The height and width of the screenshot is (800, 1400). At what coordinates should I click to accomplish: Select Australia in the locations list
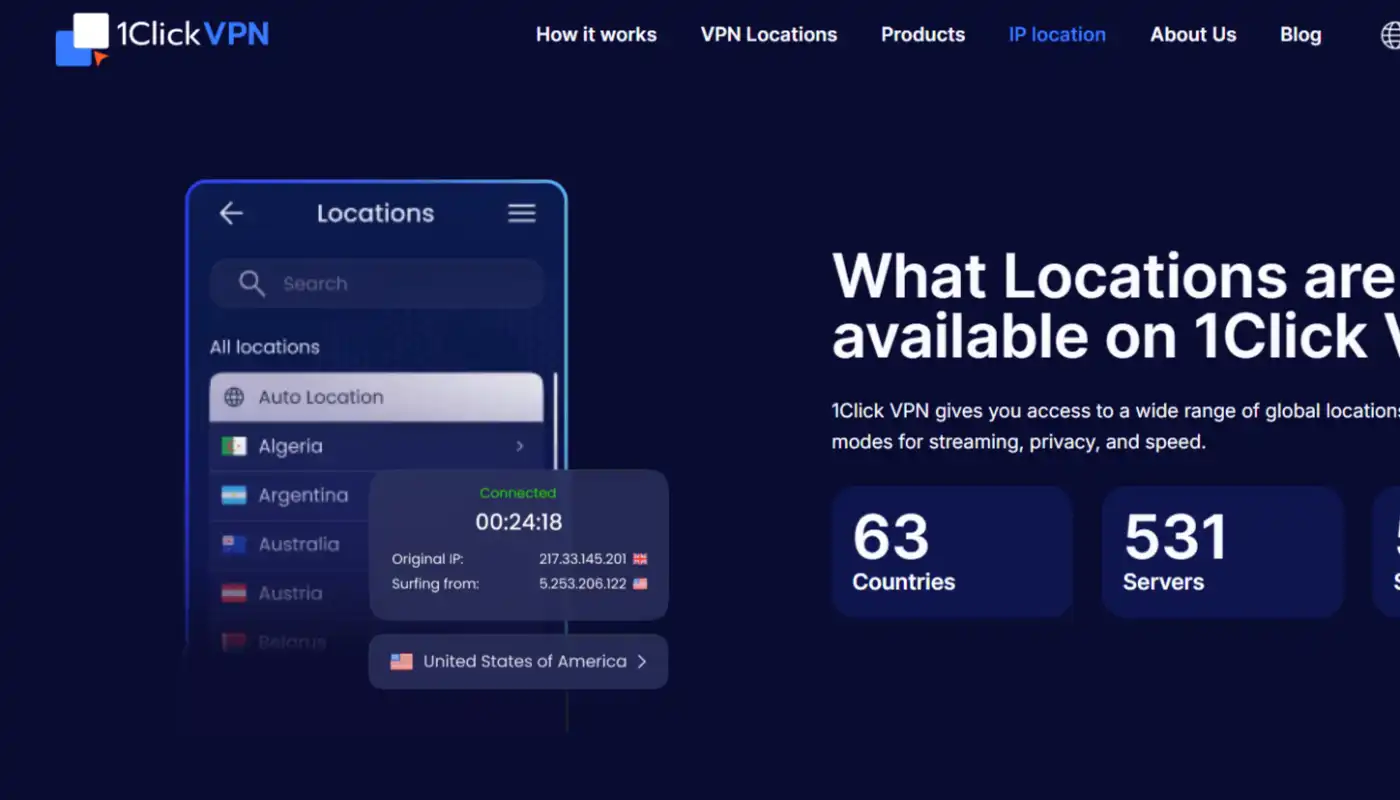(x=298, y=544)
